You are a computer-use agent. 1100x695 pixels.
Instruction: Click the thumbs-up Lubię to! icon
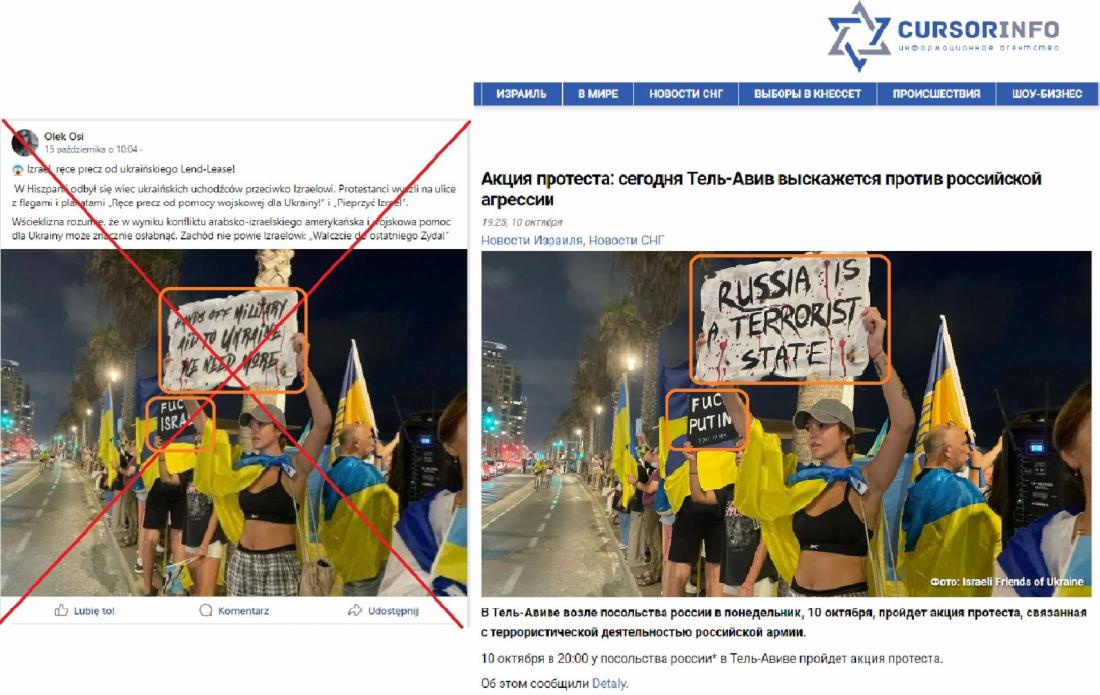point(62,610)
